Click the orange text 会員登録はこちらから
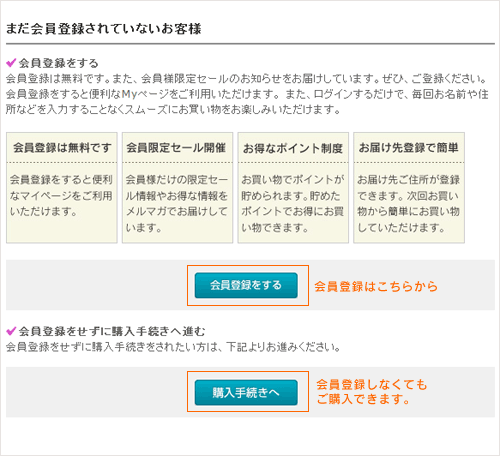Image resolution: width=500 pixels, height=456 pixels. 376,286
